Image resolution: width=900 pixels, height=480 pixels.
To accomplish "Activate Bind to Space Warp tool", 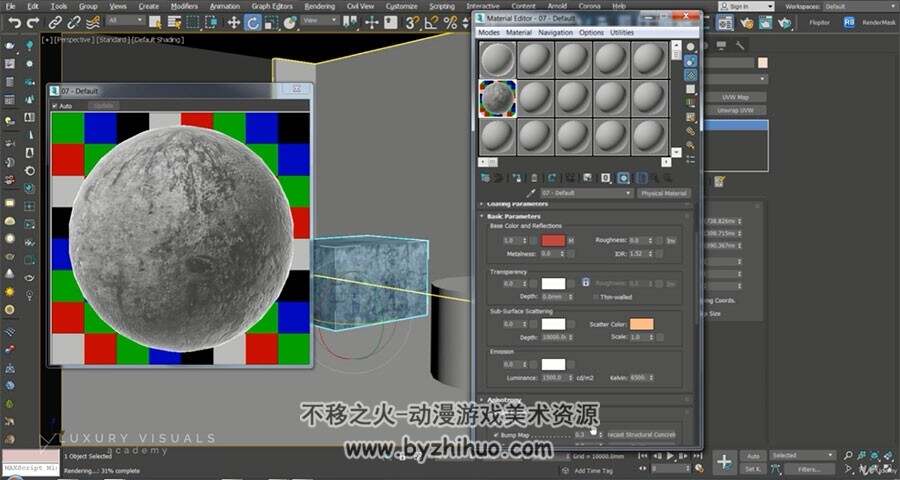I will pos(92,23).
